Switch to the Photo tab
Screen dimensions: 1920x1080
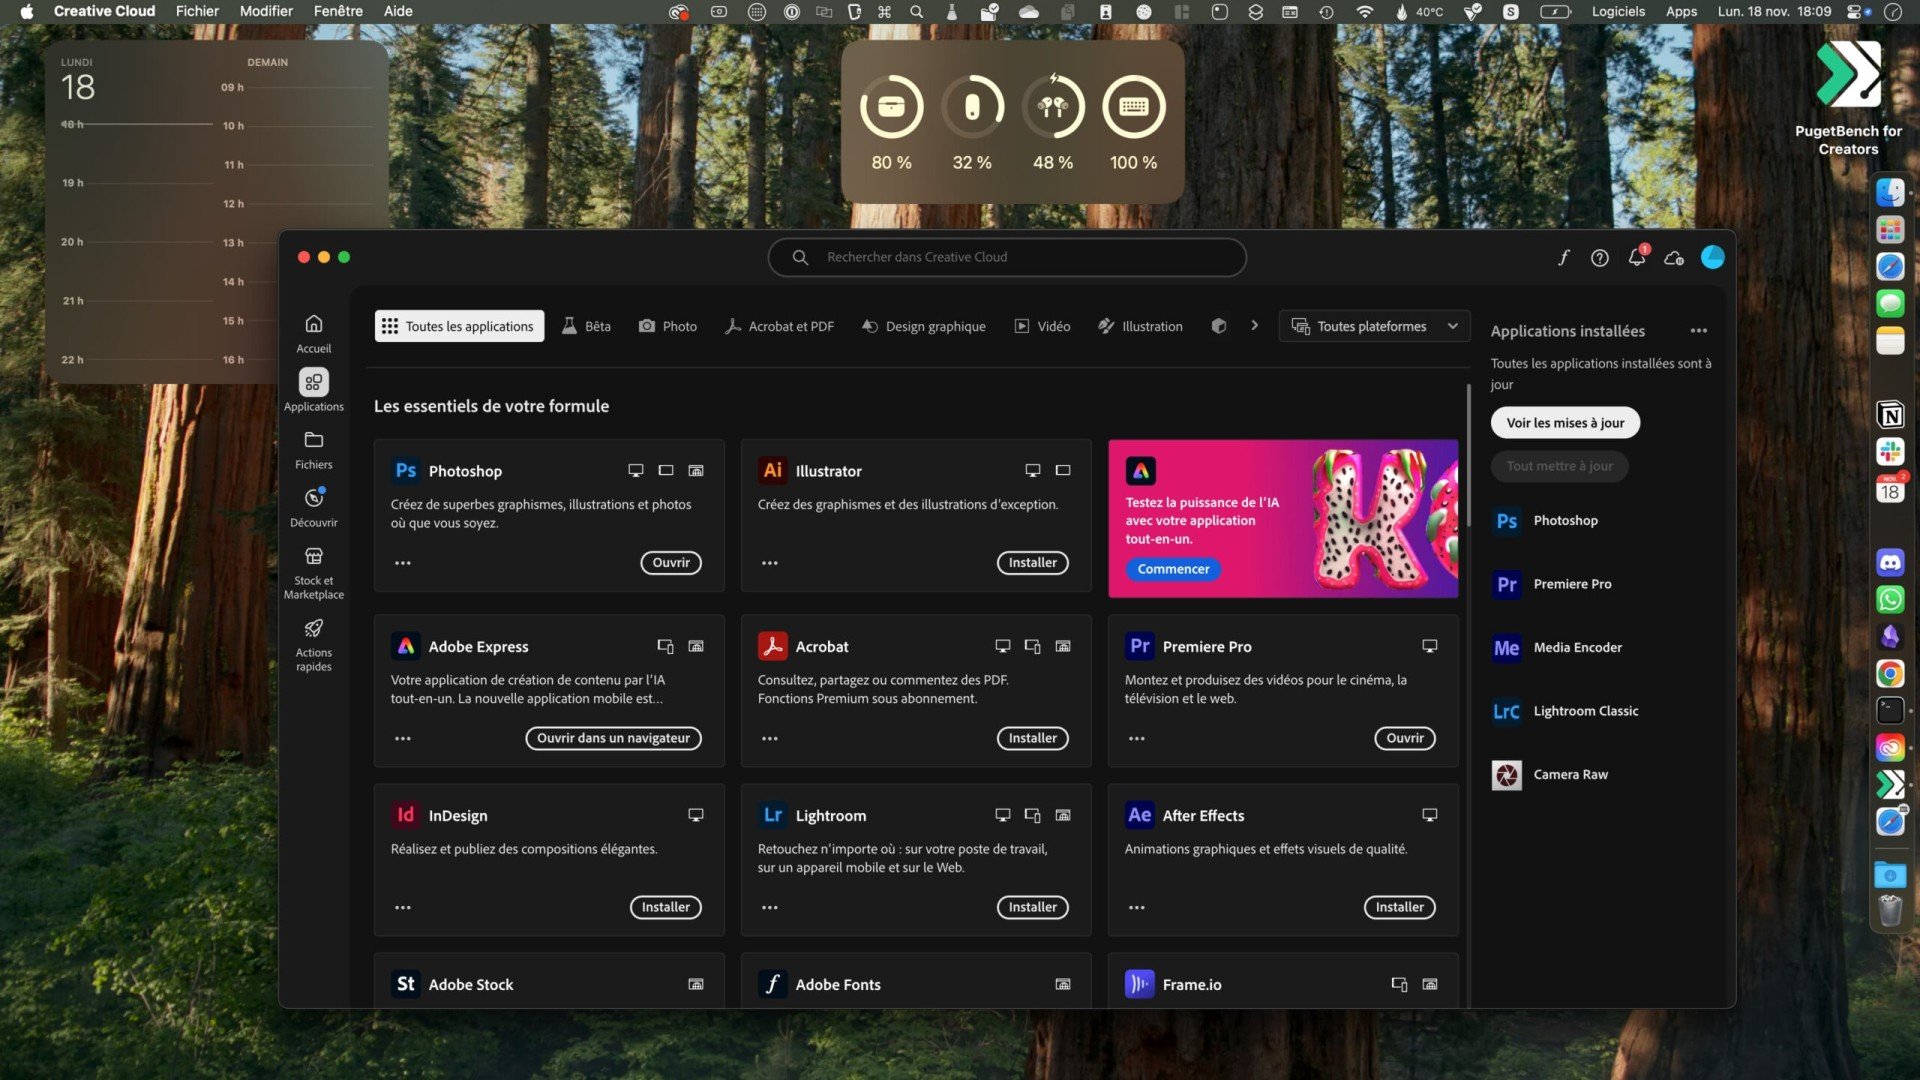click(668, 326)
